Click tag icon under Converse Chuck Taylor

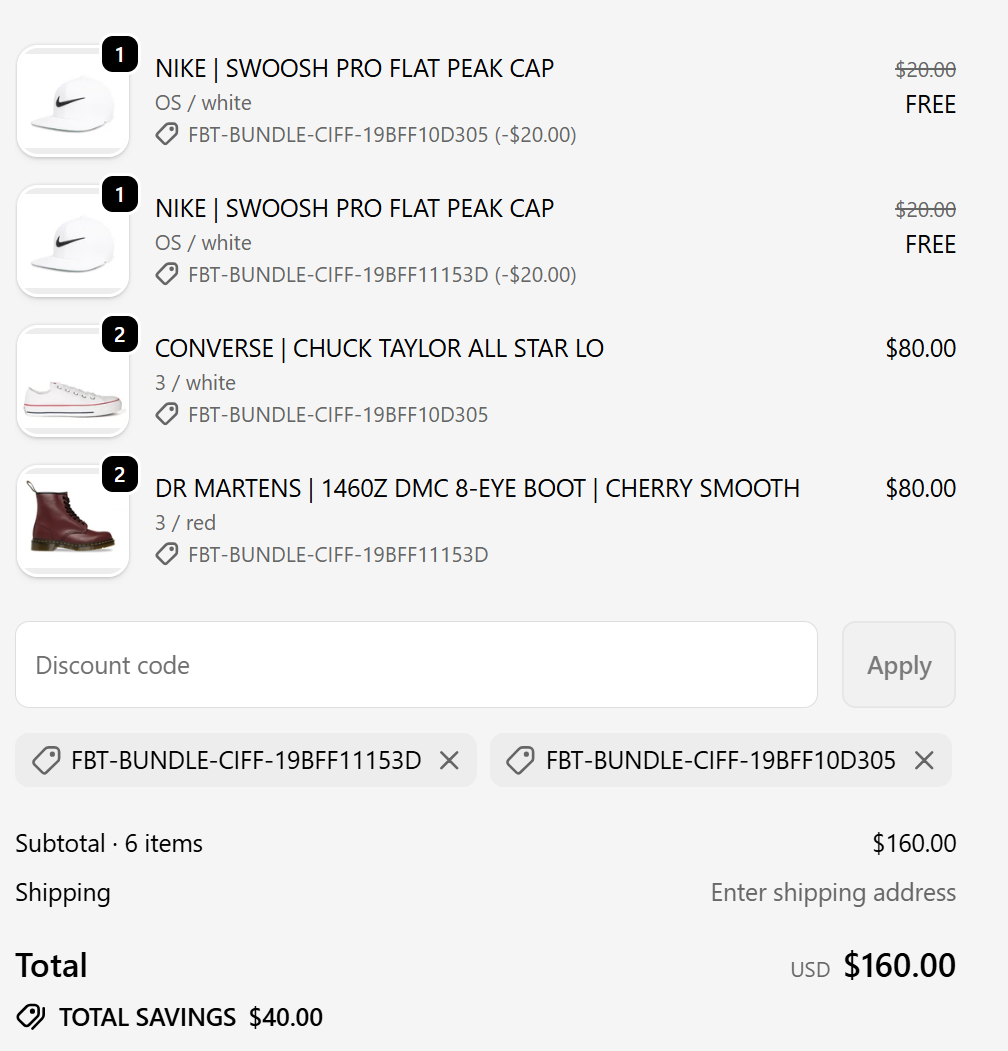click(167, 414)
